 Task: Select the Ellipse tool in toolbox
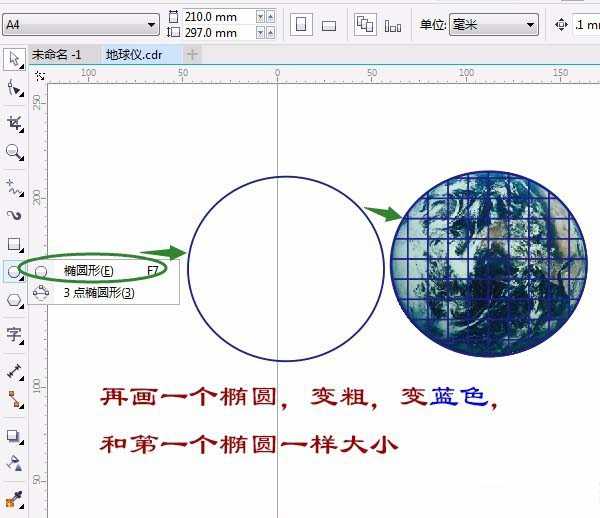point(14,272)
